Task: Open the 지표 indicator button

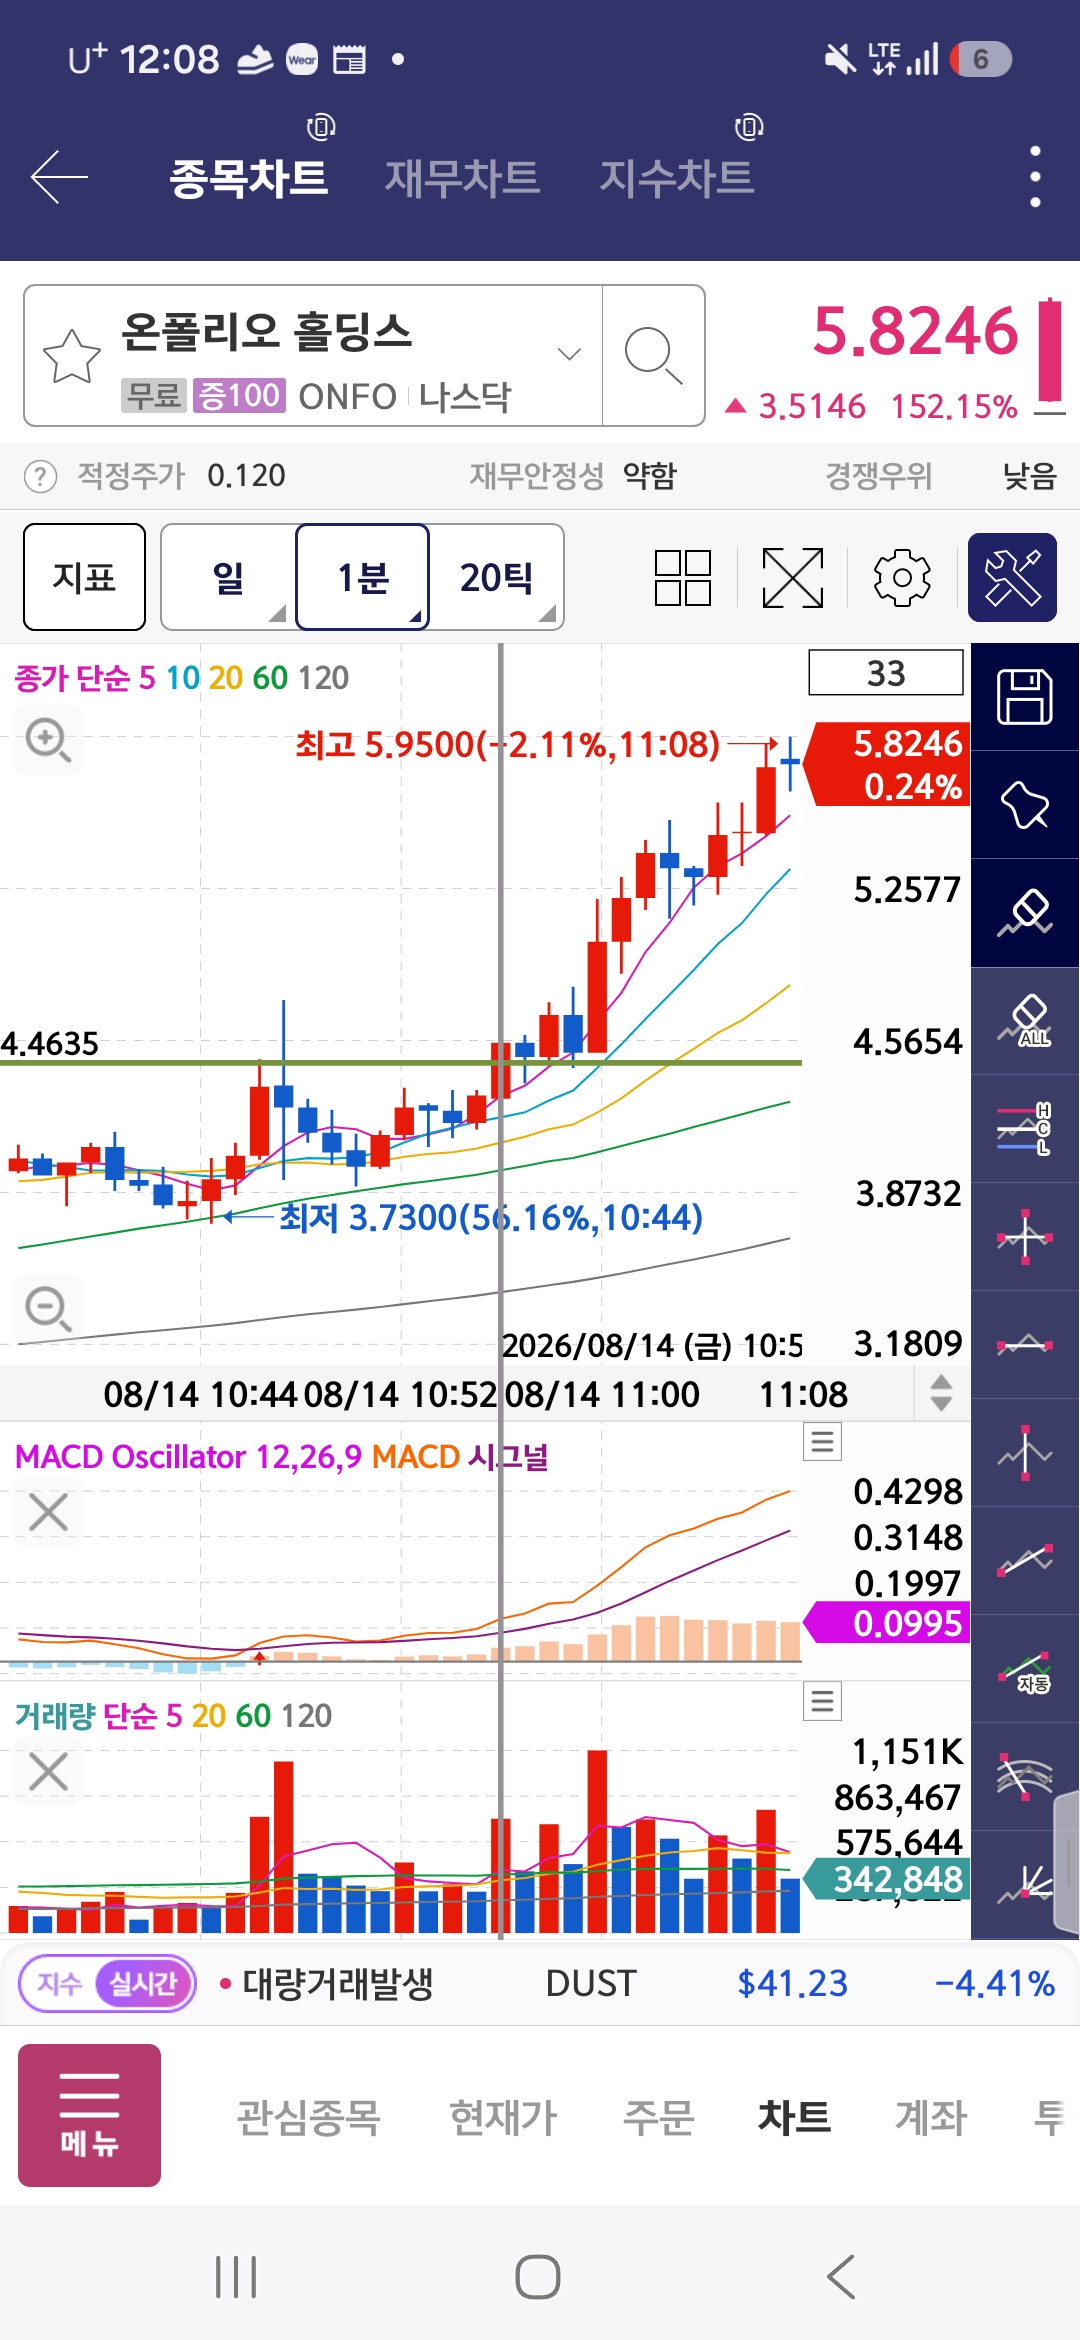Action: (85, 577)
